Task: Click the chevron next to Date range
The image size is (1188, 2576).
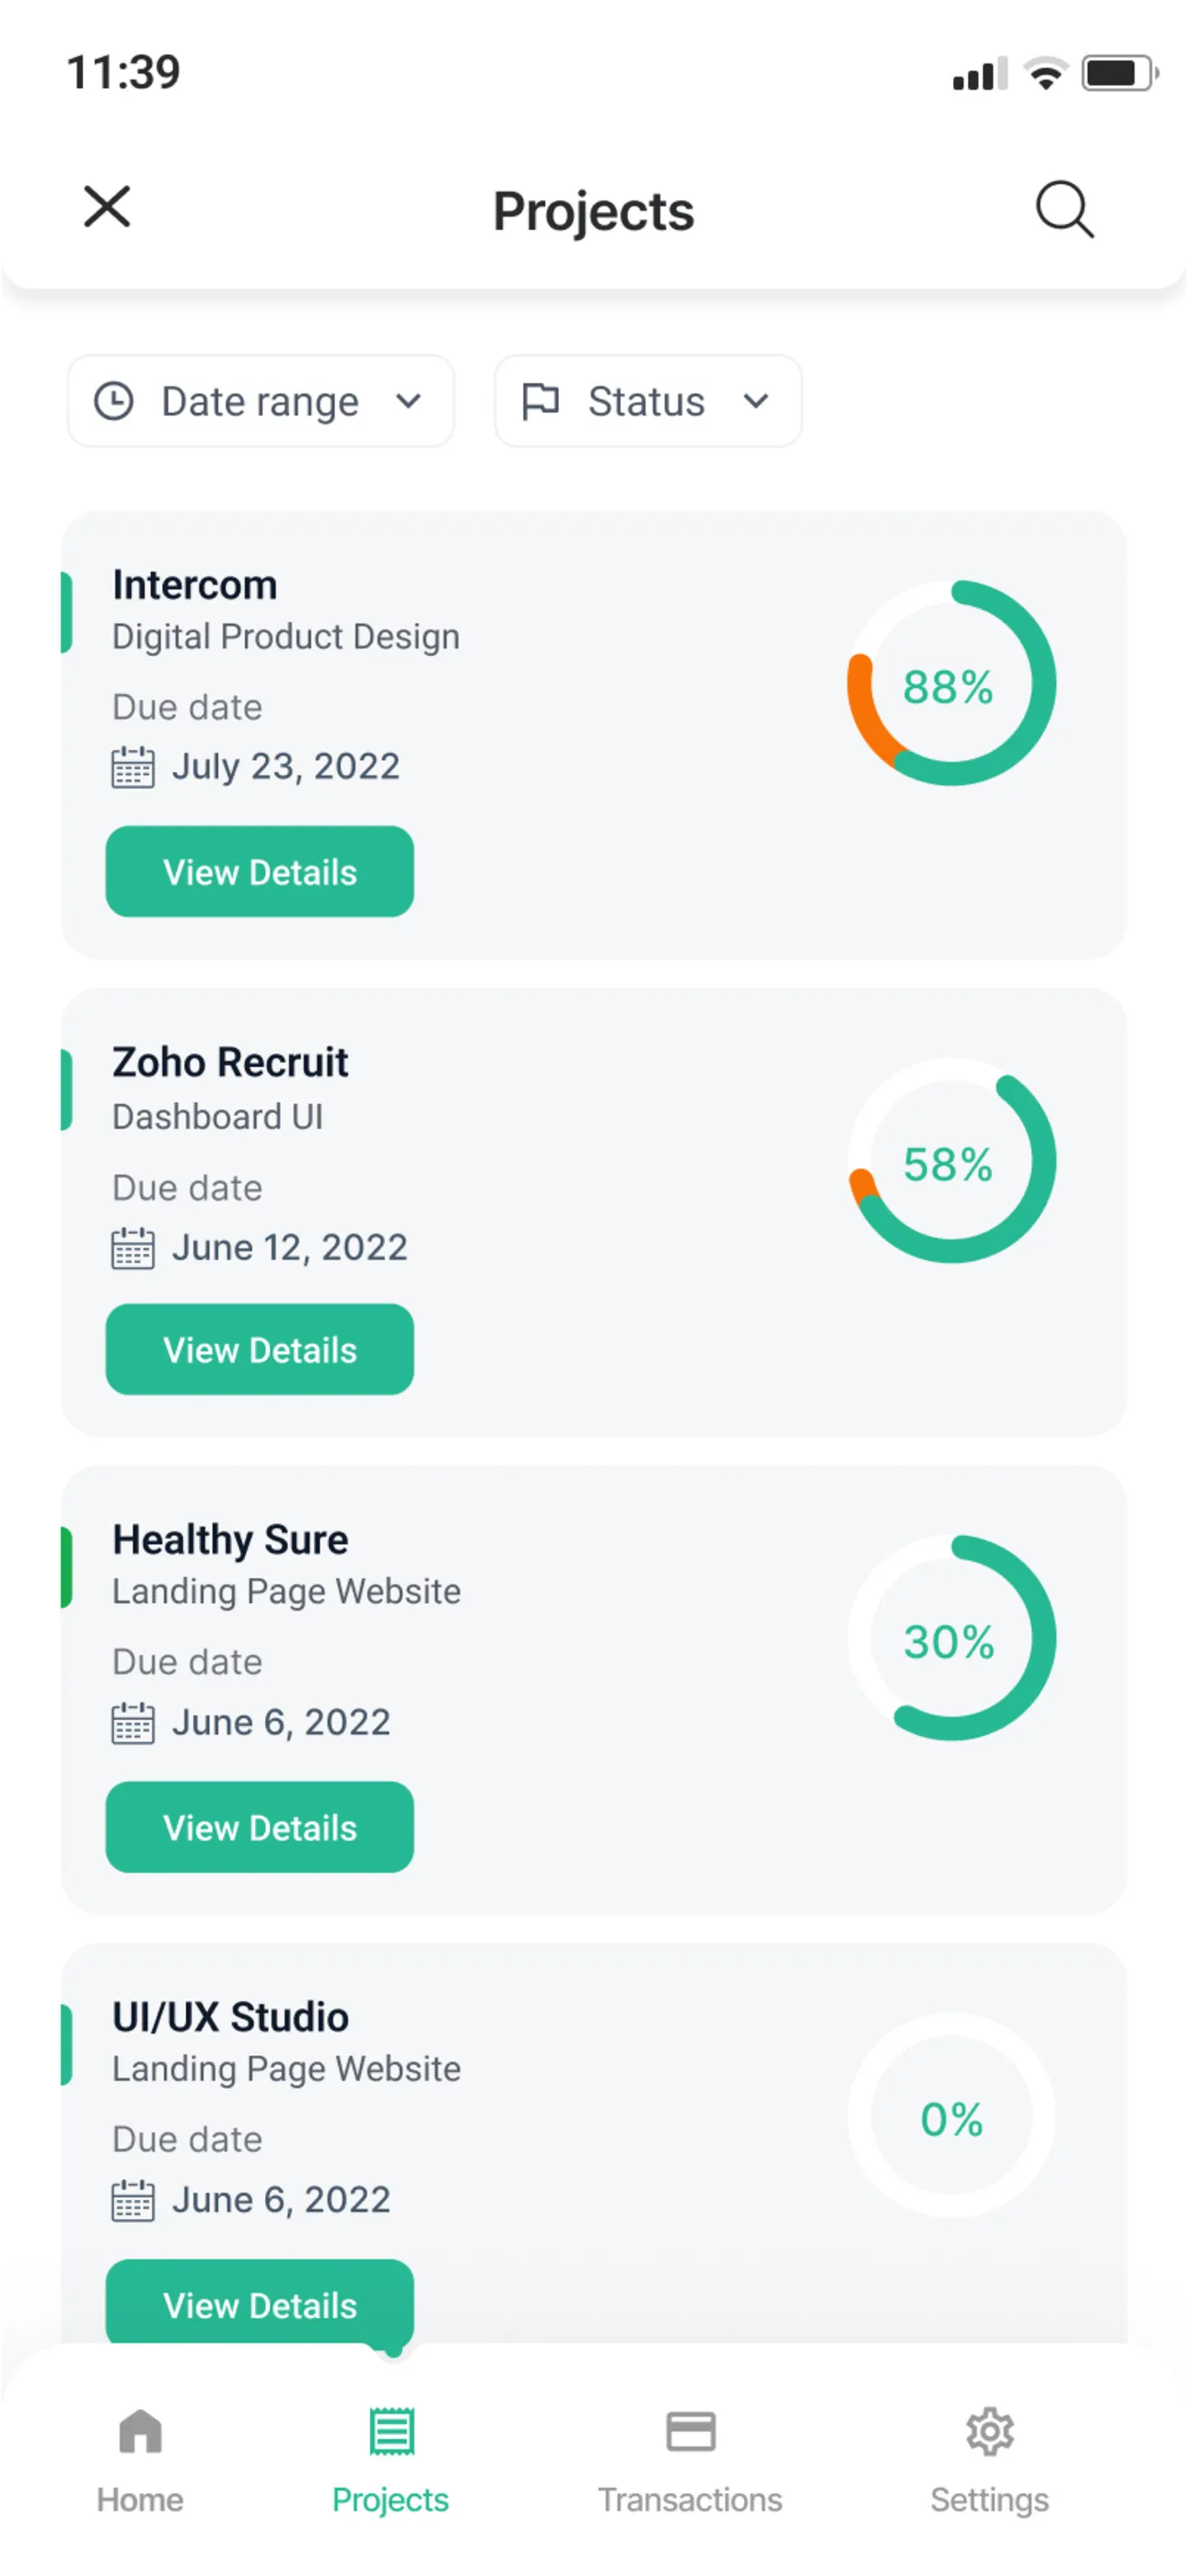Action: (408, 401)
